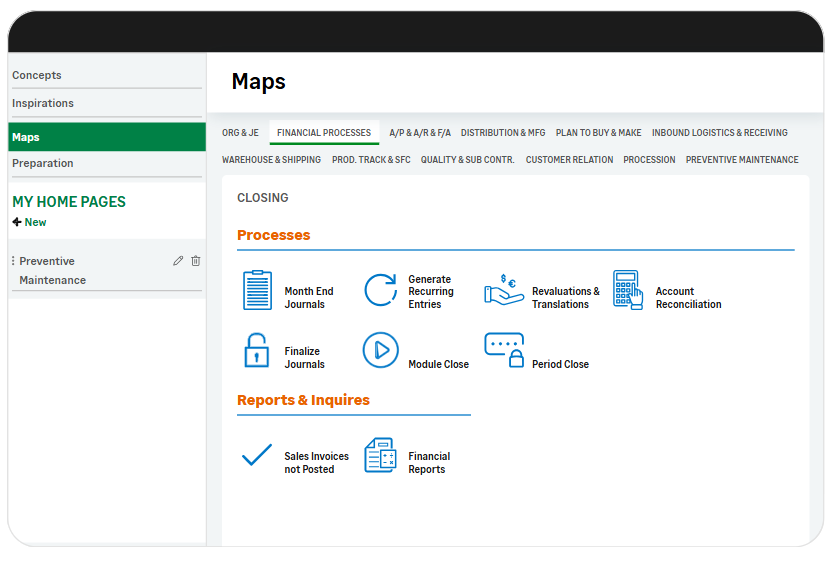Grab the Preventive Maintenance drag handle
This screenshot has height=565, width=830.
(x=13, y=261)
